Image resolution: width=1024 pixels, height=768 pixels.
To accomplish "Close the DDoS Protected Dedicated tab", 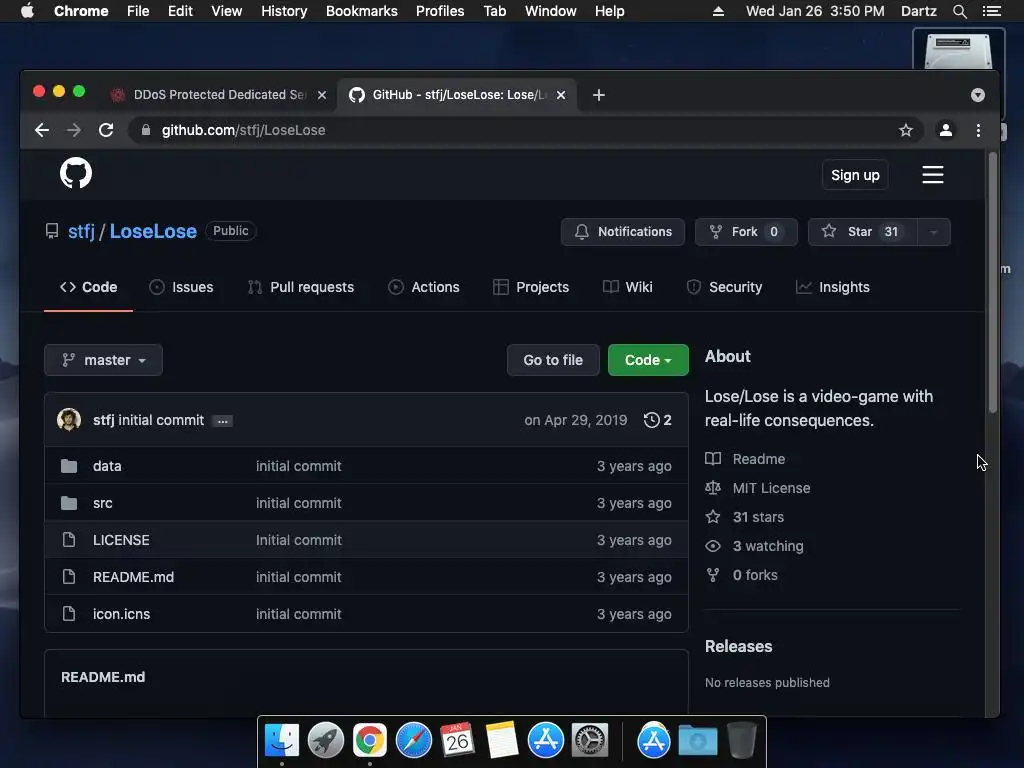I will [x=322, y=95].
